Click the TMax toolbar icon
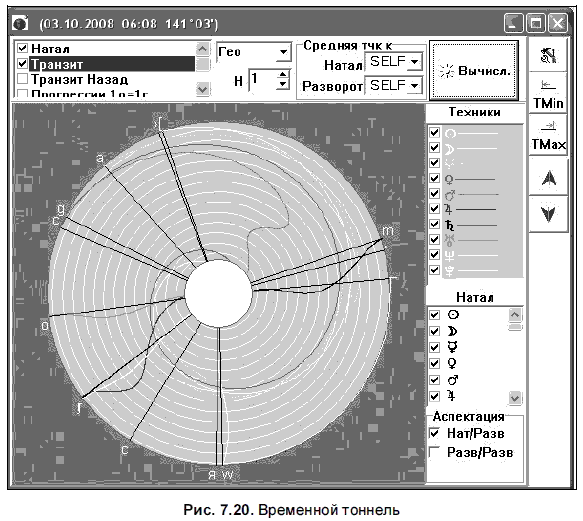 (548, 134)
